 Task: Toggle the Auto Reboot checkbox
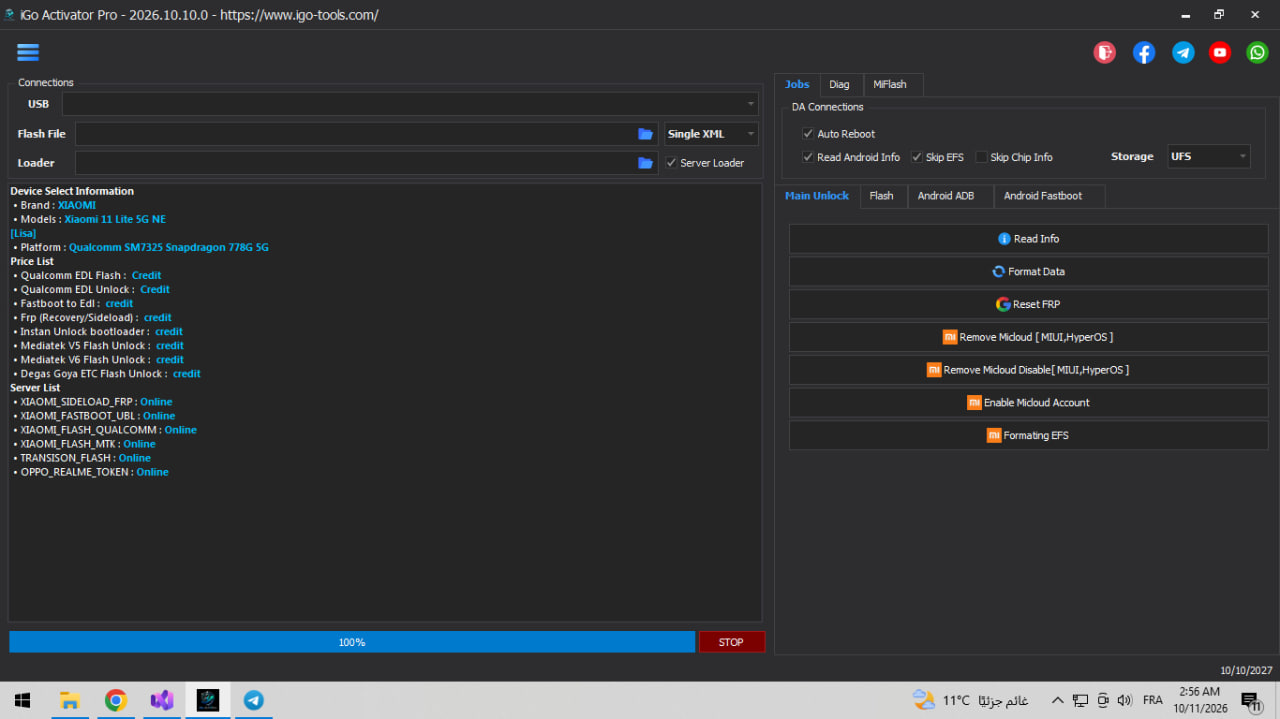pyautogui.click(x=808, y=134)
